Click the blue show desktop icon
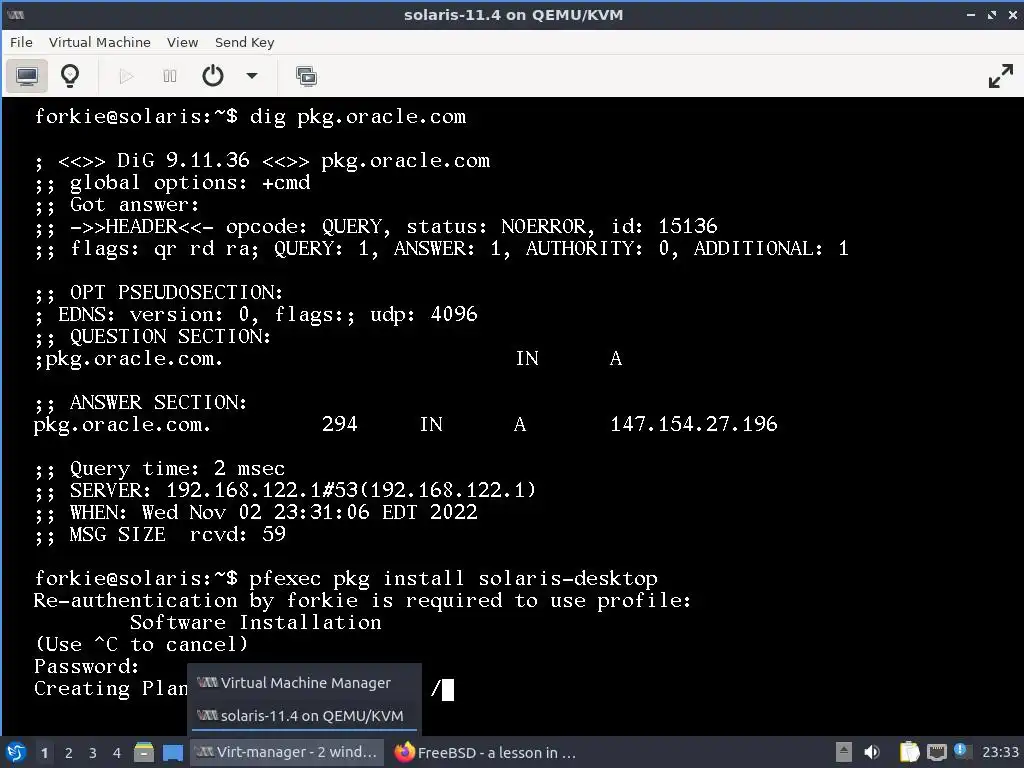This screenshot has width=1024, height=768. pyautogui.click(x=172, y=752)
